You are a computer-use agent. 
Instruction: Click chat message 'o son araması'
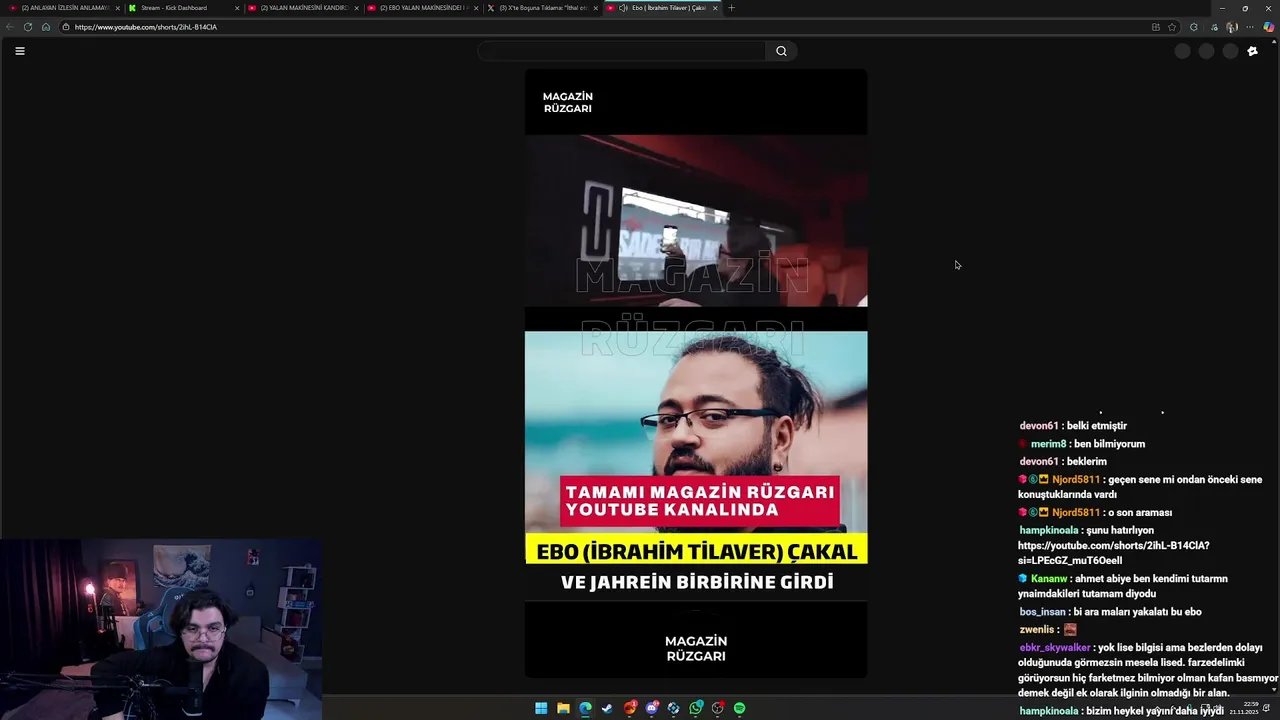tap(1139, 513)
